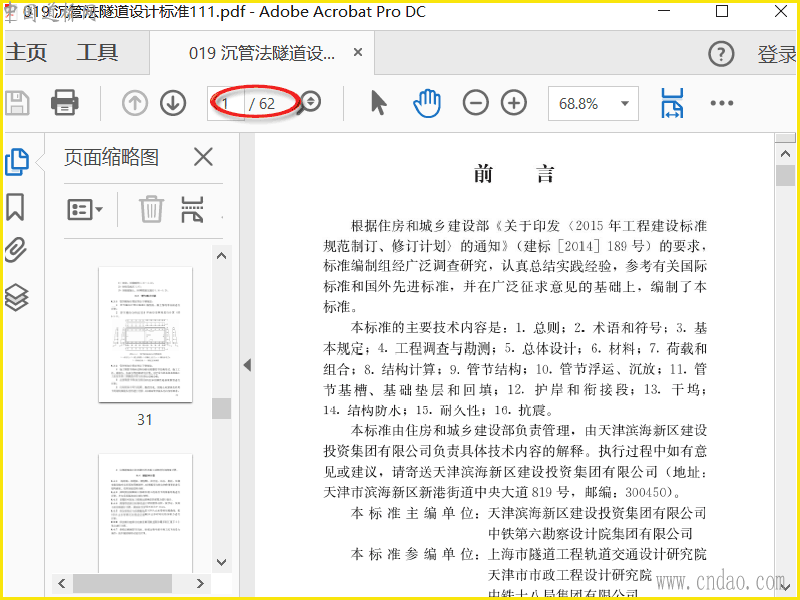This screenshot has width=800, height=600.
Task: Click the Save file icon
Action: [x=17, y=103]
